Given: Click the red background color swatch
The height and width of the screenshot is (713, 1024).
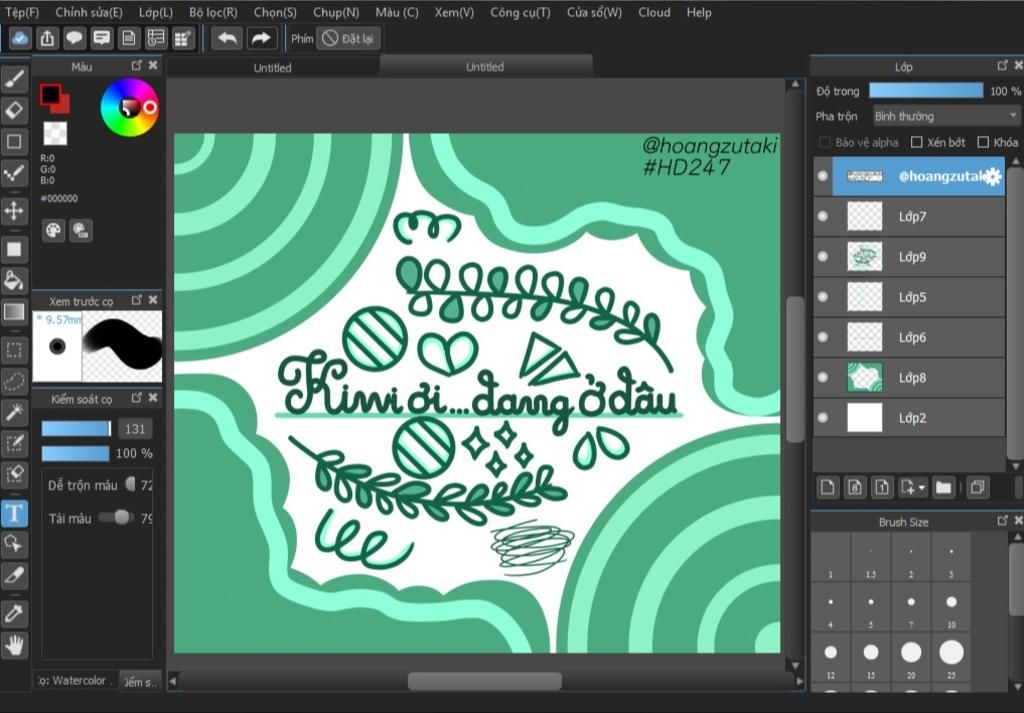Looking at the screenshot, I should coord(61,105).
